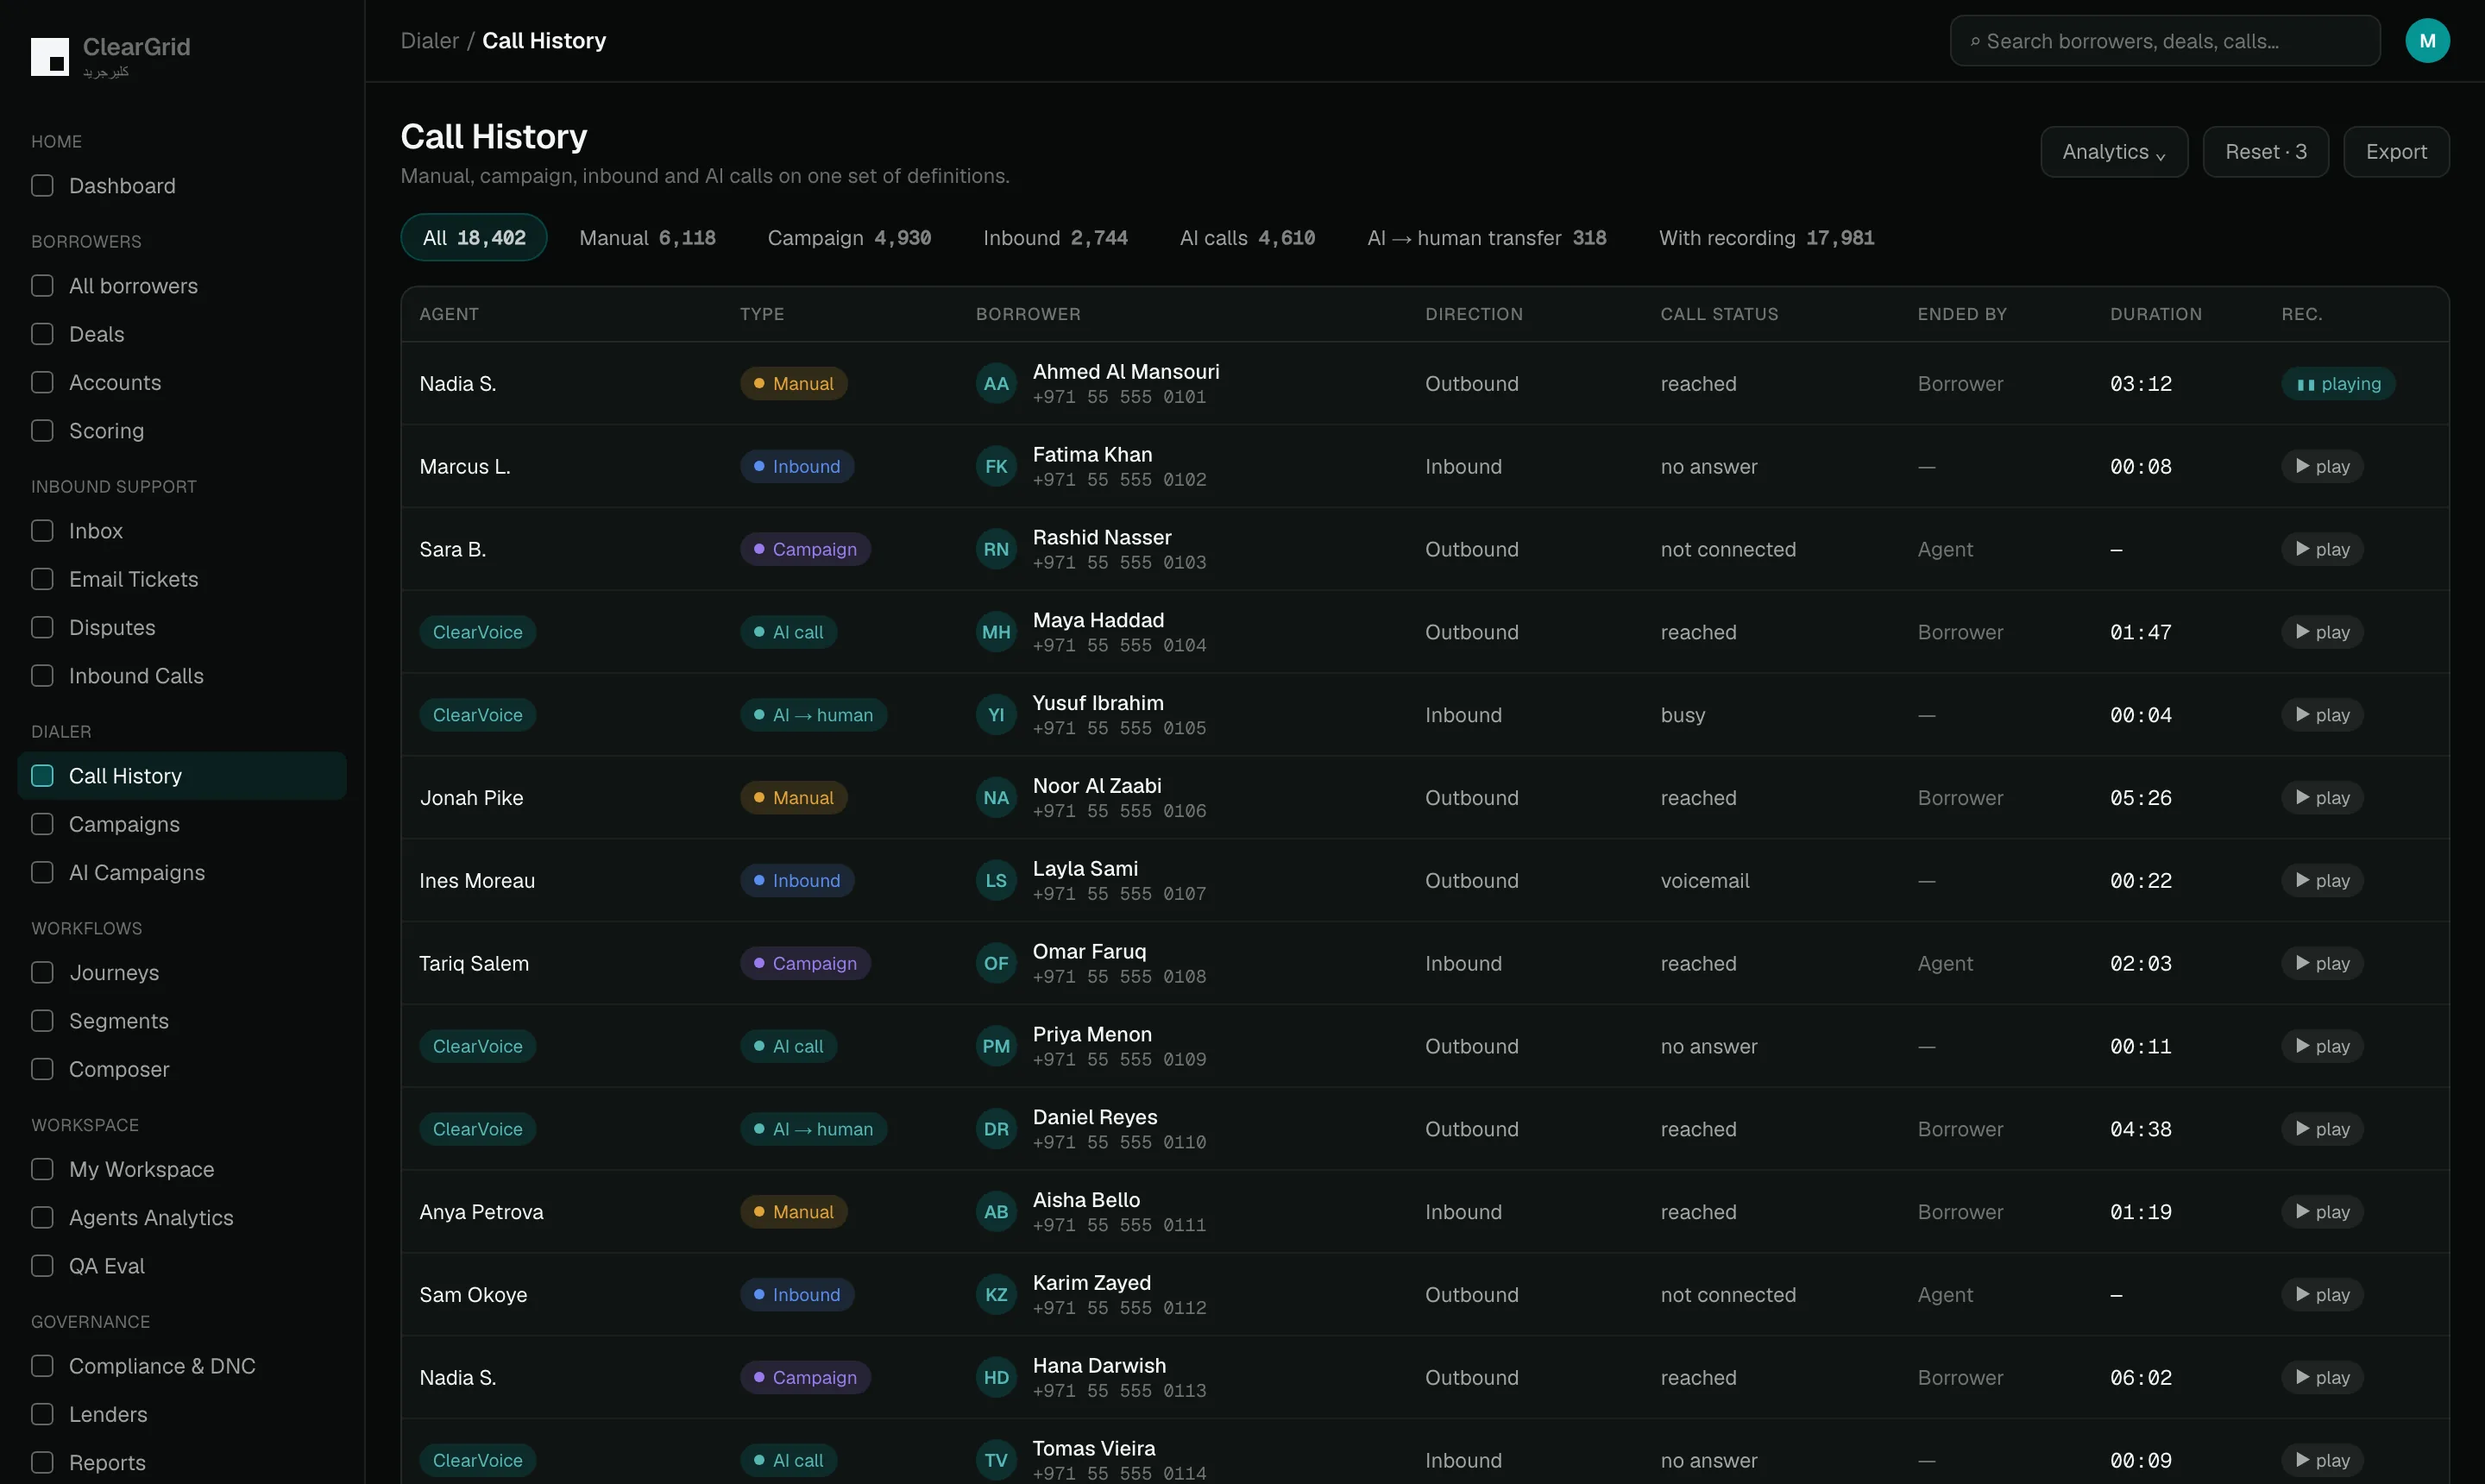This screenshot has width=2485, height=1484.
Task: Play recording for Maya Haddad's call
Action: [2322, 632]
